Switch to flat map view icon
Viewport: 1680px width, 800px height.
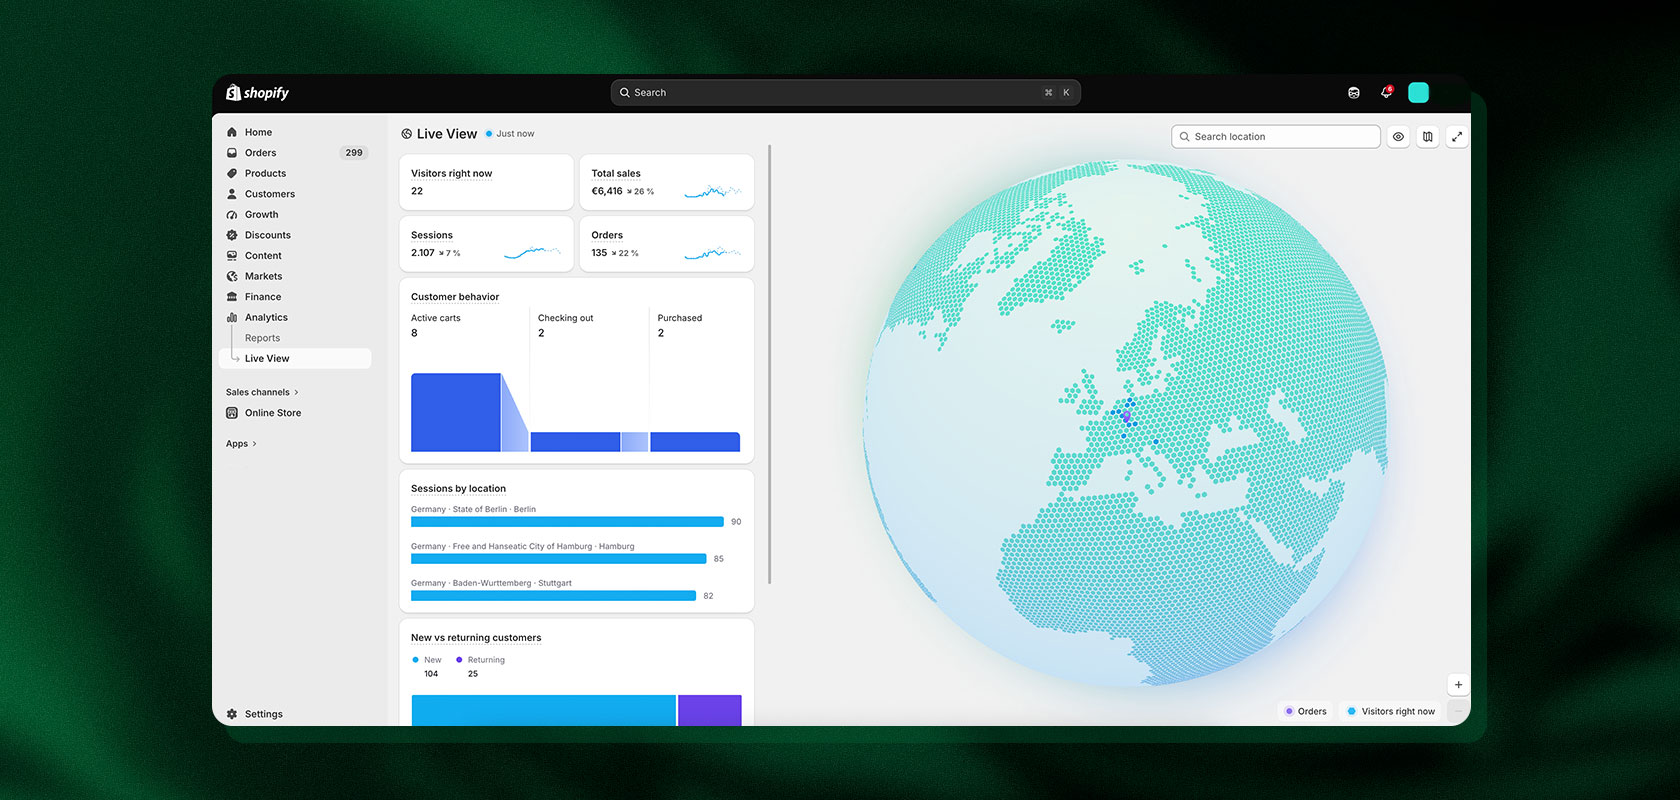(1428, 137)
